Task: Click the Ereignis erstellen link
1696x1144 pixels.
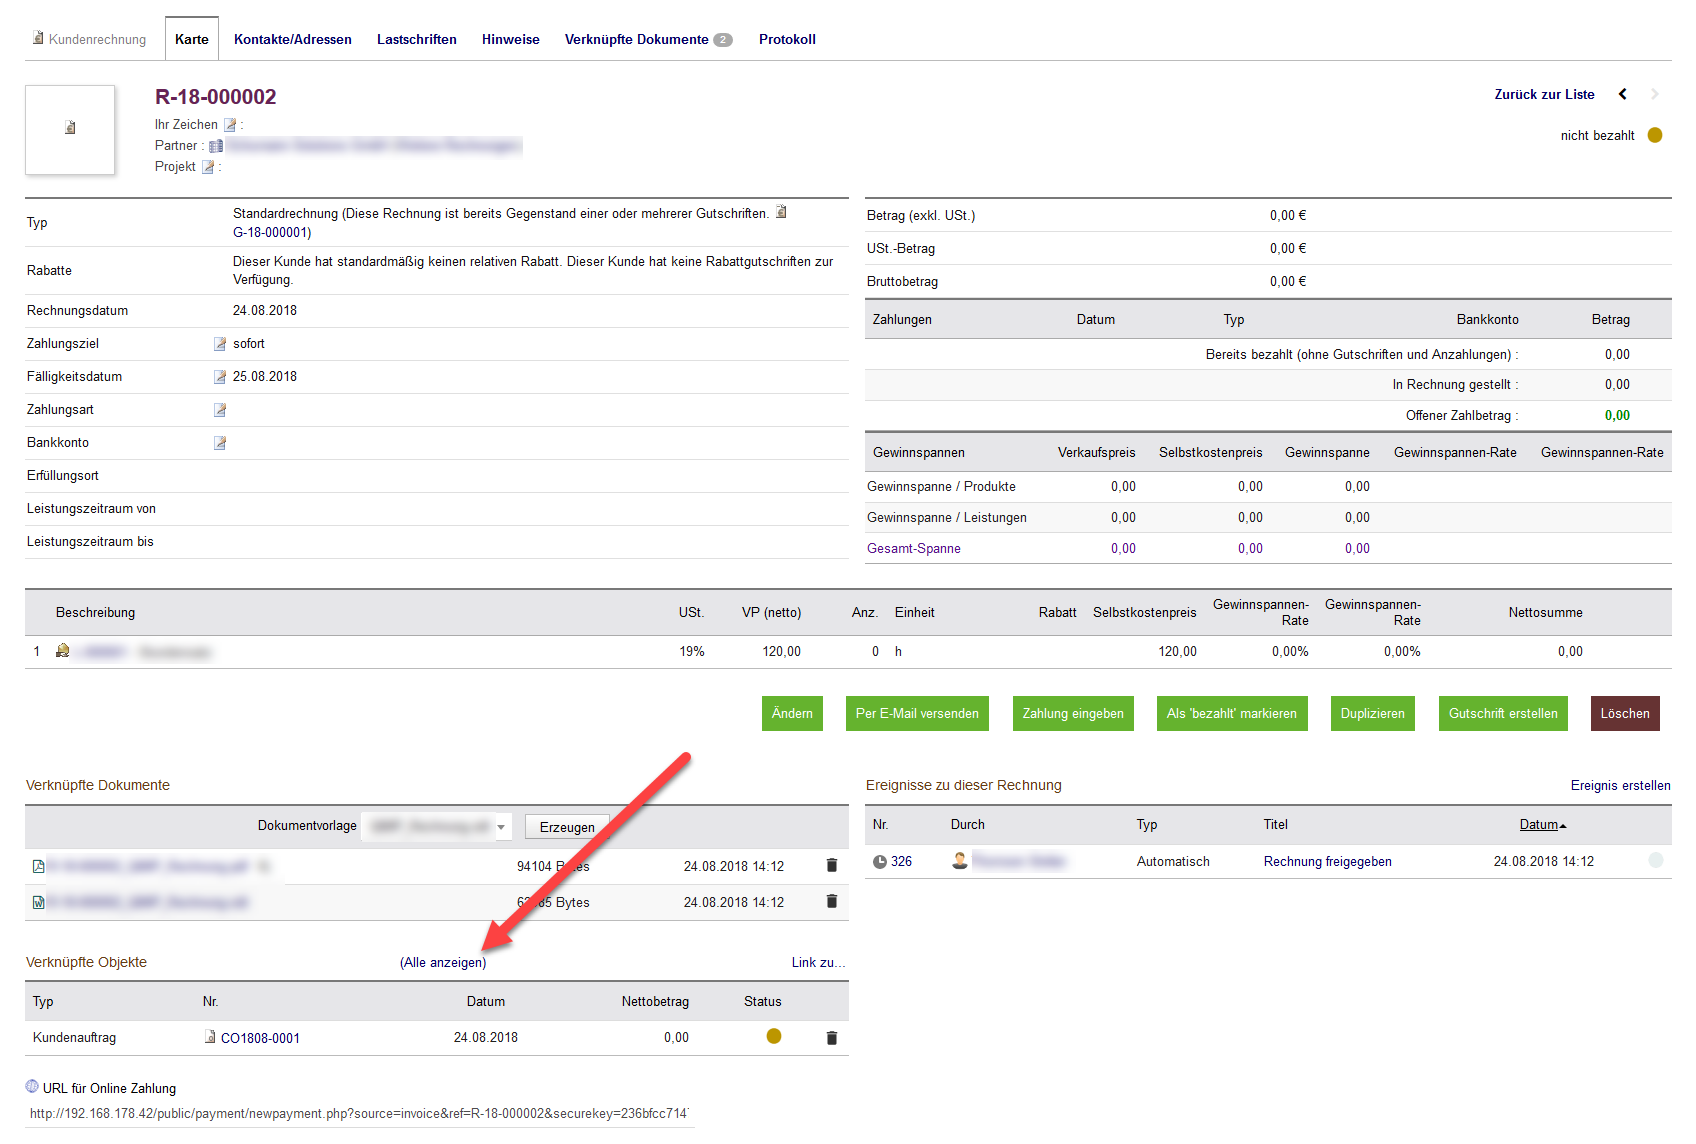Action: pos(1620,786)
